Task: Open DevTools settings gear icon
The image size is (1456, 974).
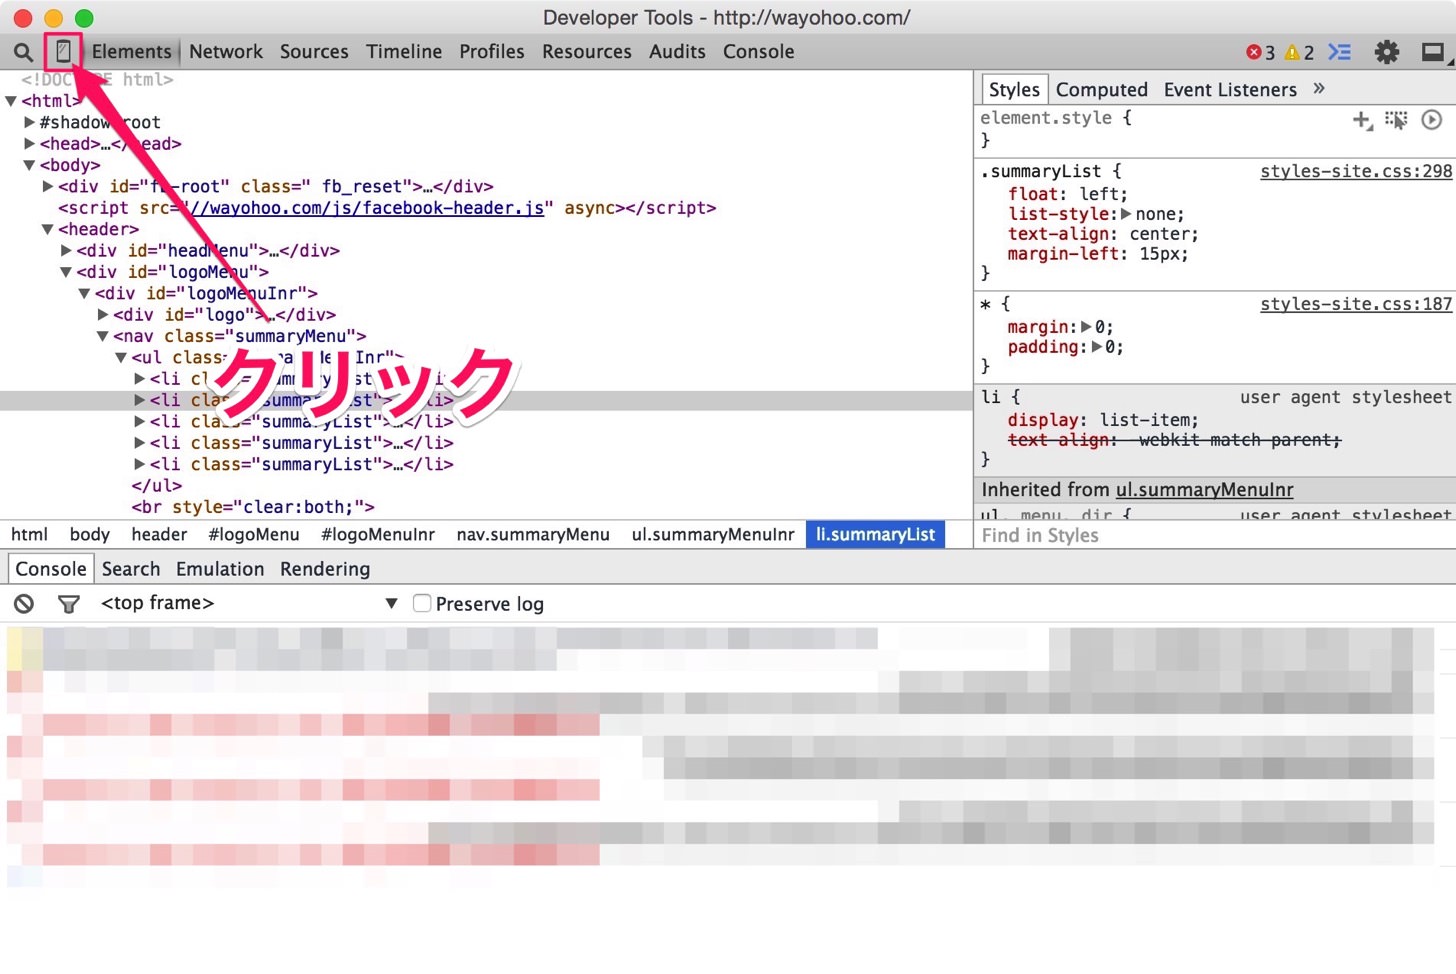Action: tap(1386, 52)
